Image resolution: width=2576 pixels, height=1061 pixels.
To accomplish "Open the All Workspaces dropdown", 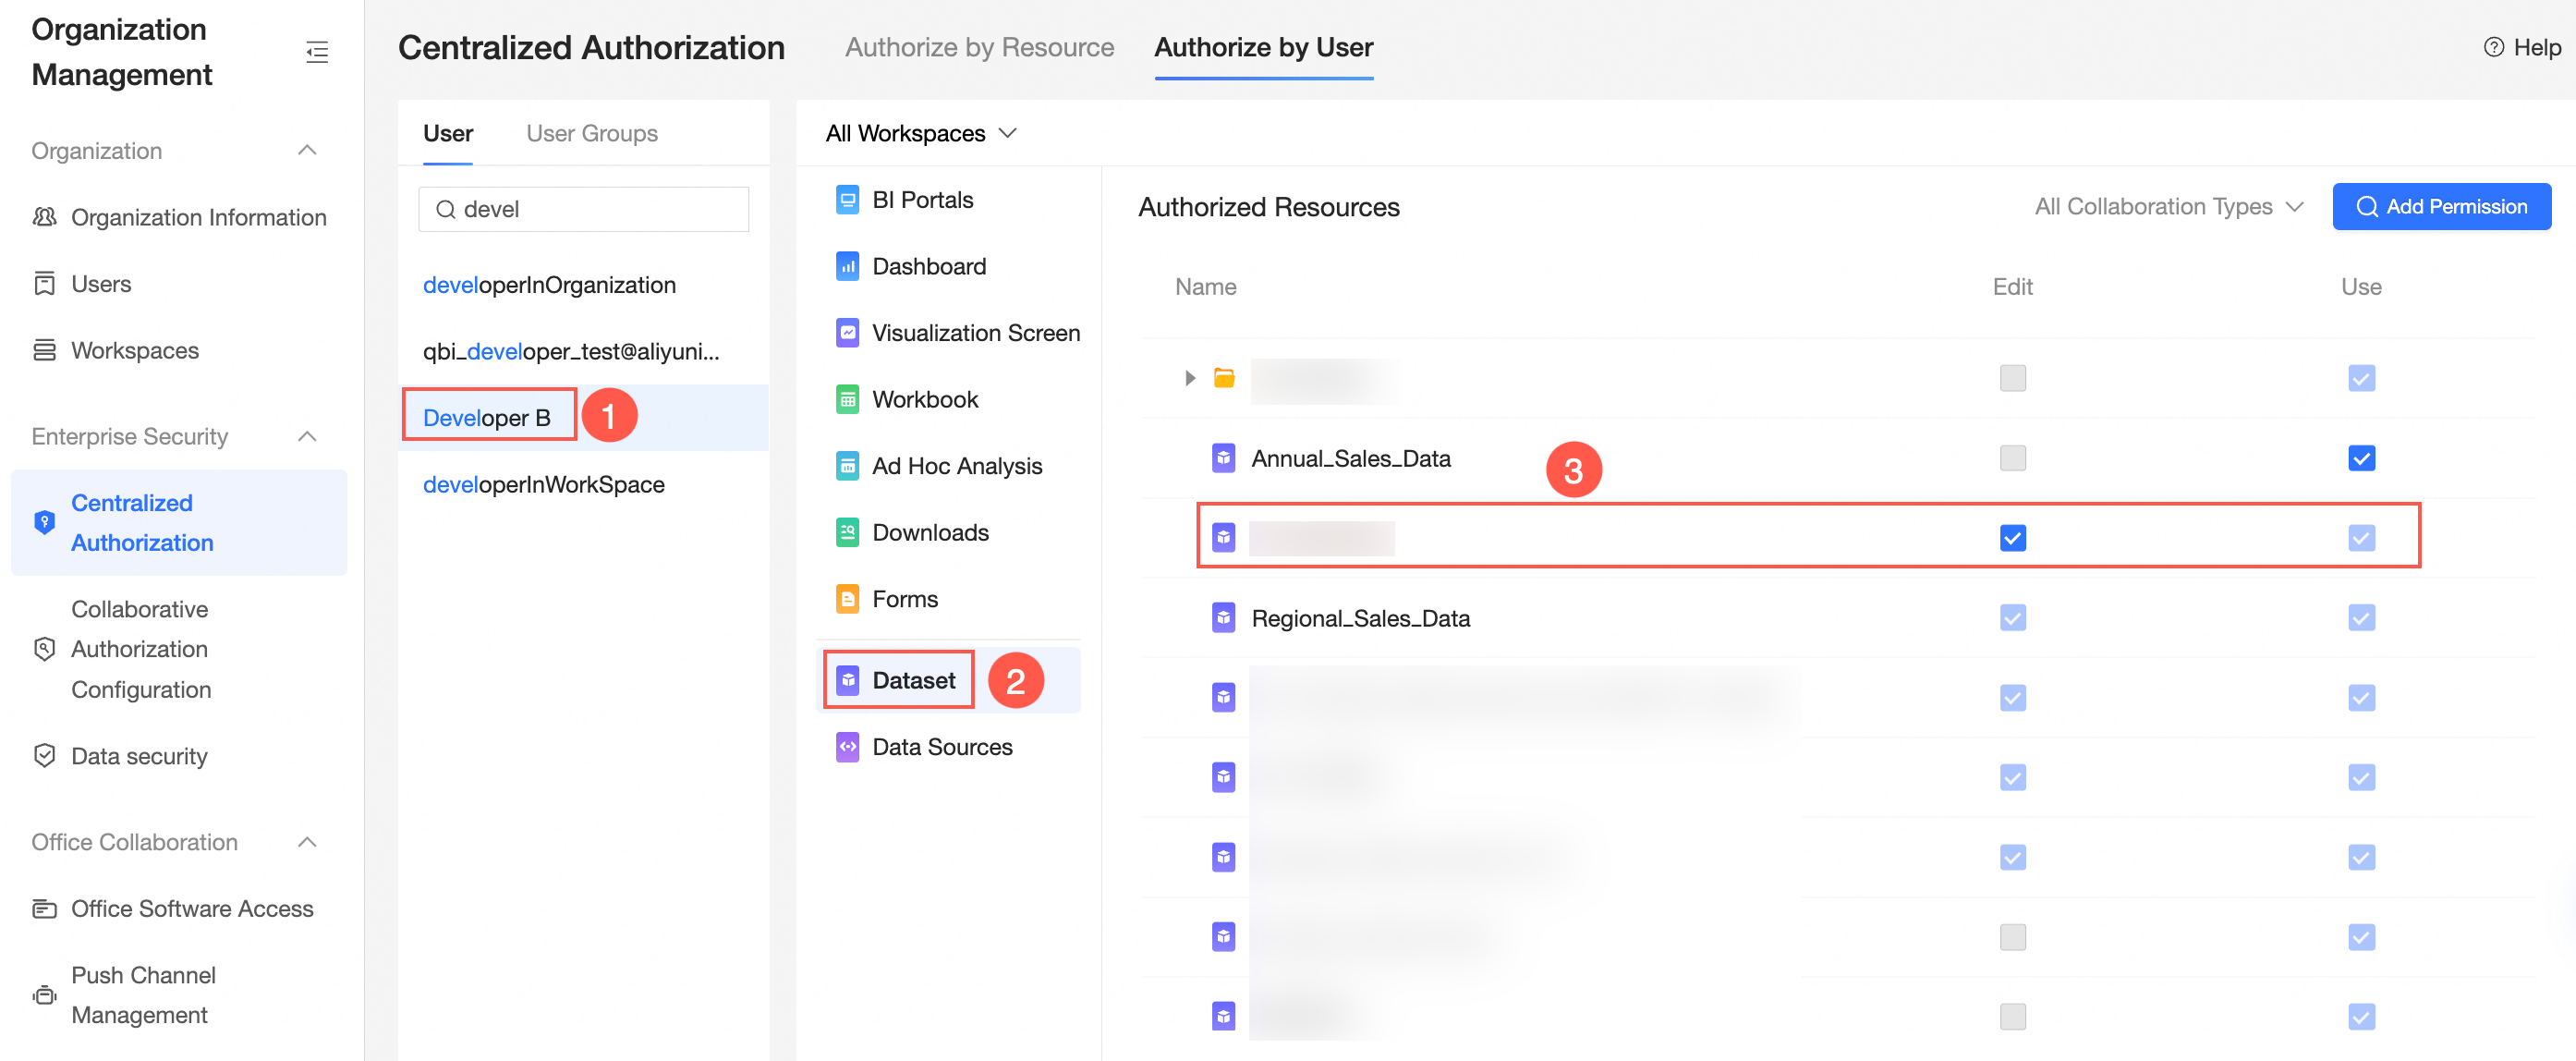I will coord(920,133).
